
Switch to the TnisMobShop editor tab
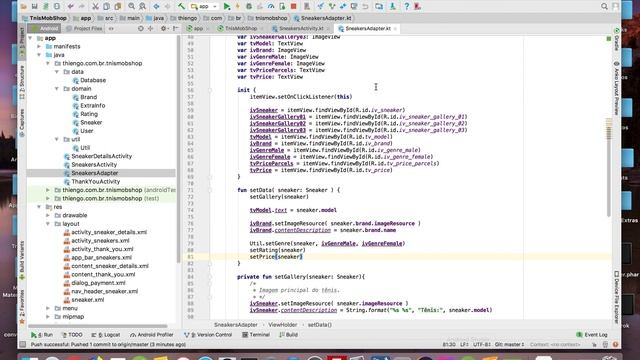pos(240,29)
